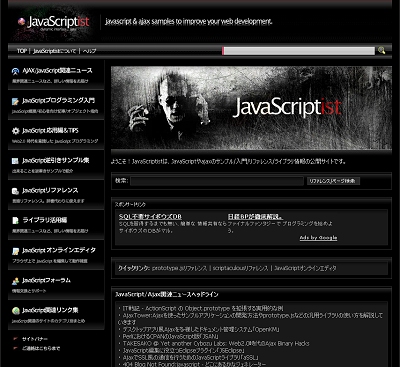Open the TAKESAKO Ajax Binary Hacks headline
This screenshot has height=367, width=400.
click(216, 343)
